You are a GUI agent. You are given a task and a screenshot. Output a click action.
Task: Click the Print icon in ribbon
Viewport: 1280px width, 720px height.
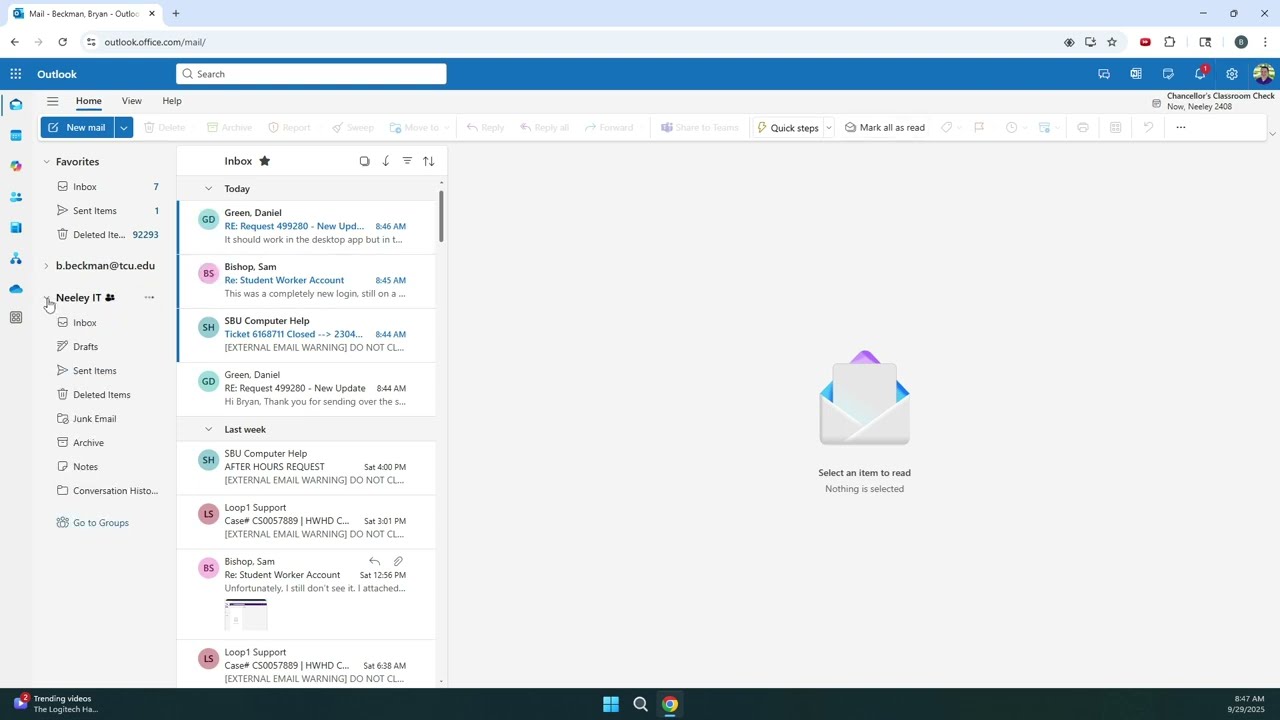(1083, 128)
